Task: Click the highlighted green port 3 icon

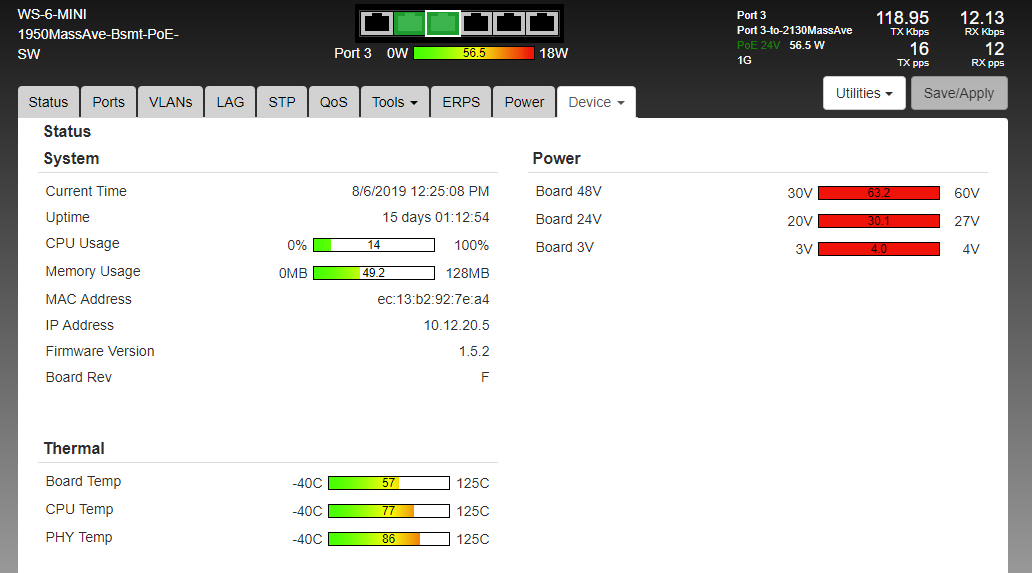Action: 442,23
